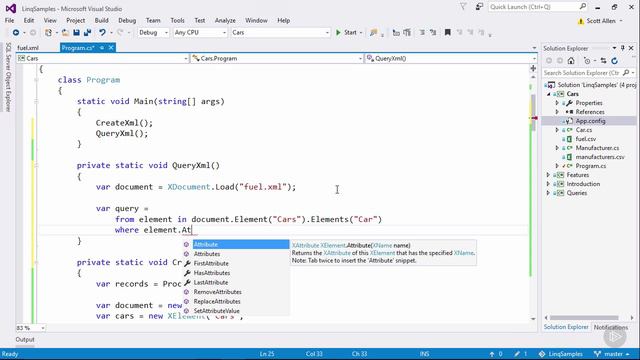Open the Solution Explorer window options dropdown

click(614, 48)
